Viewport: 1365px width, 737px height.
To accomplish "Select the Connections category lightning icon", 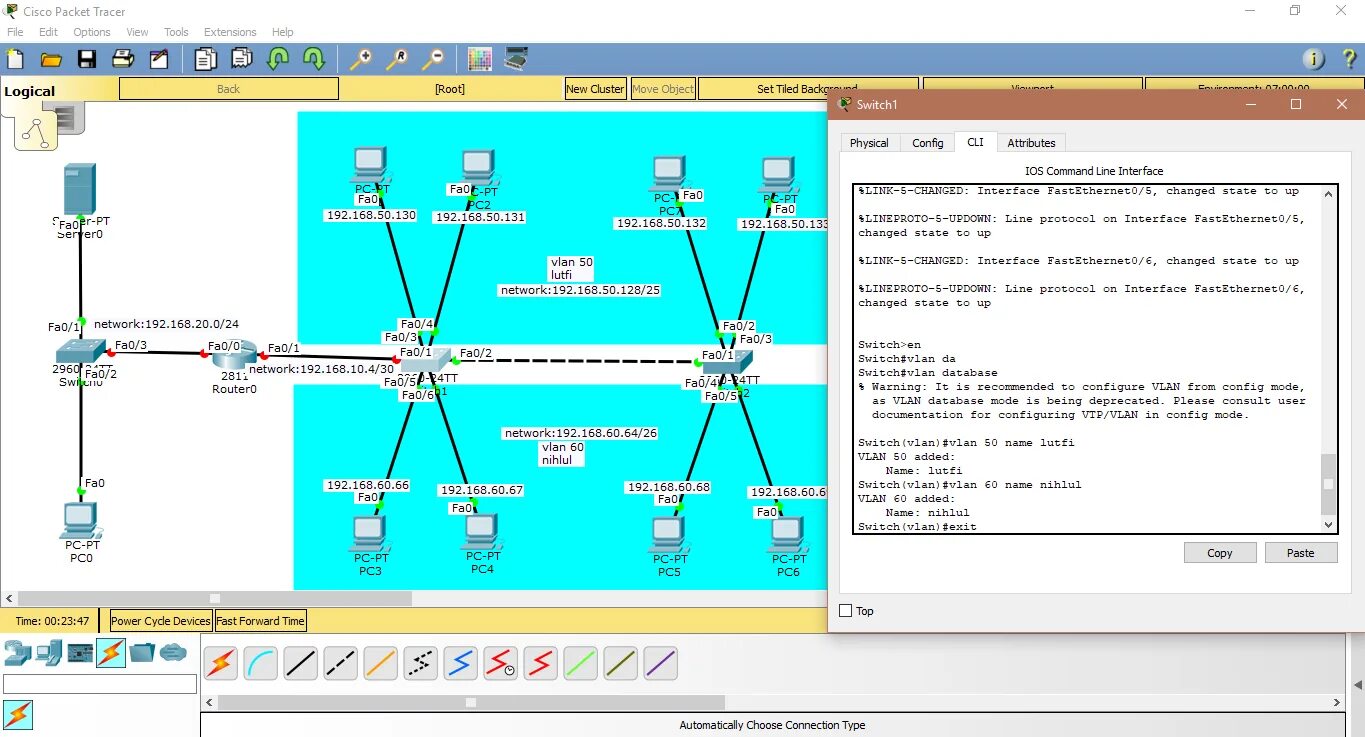I will pyautogui.click(x=111, y=653).
